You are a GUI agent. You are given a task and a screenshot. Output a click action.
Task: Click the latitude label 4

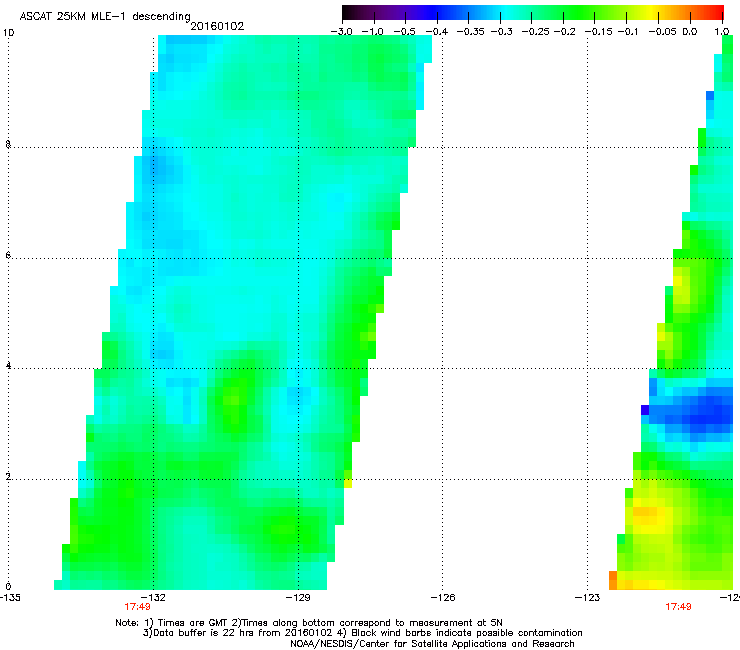(x=8, y=365)
